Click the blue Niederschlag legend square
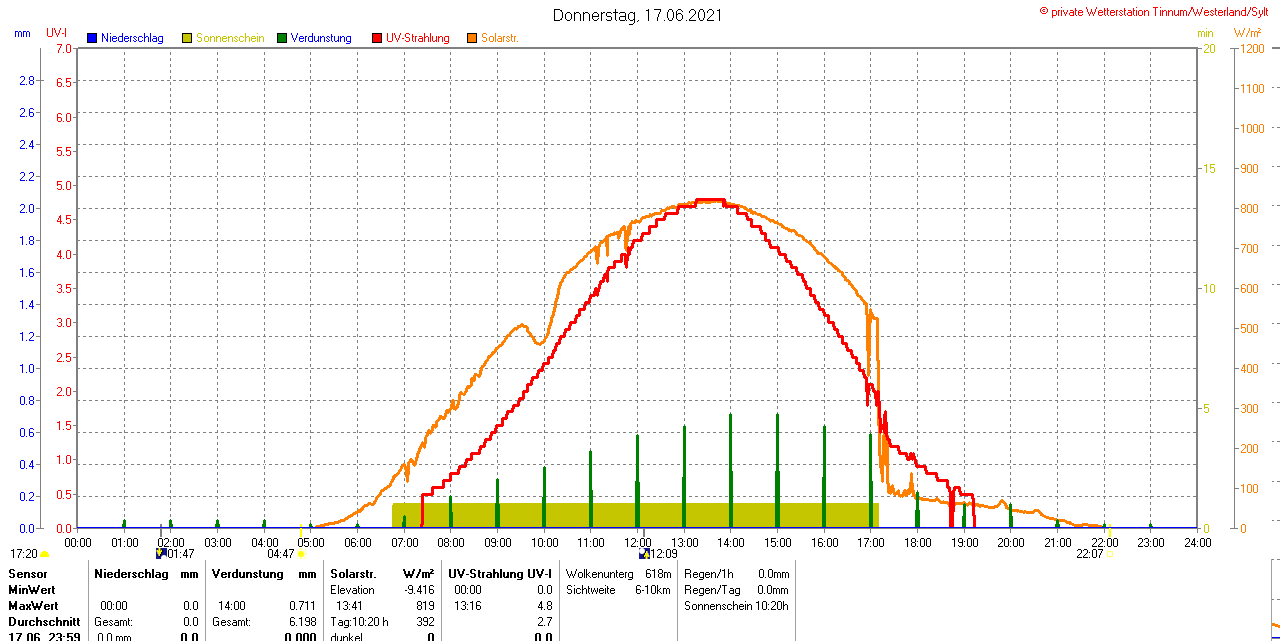Image resolution: width=1280 pixels, height=641 pixels. tap(92, 38)
